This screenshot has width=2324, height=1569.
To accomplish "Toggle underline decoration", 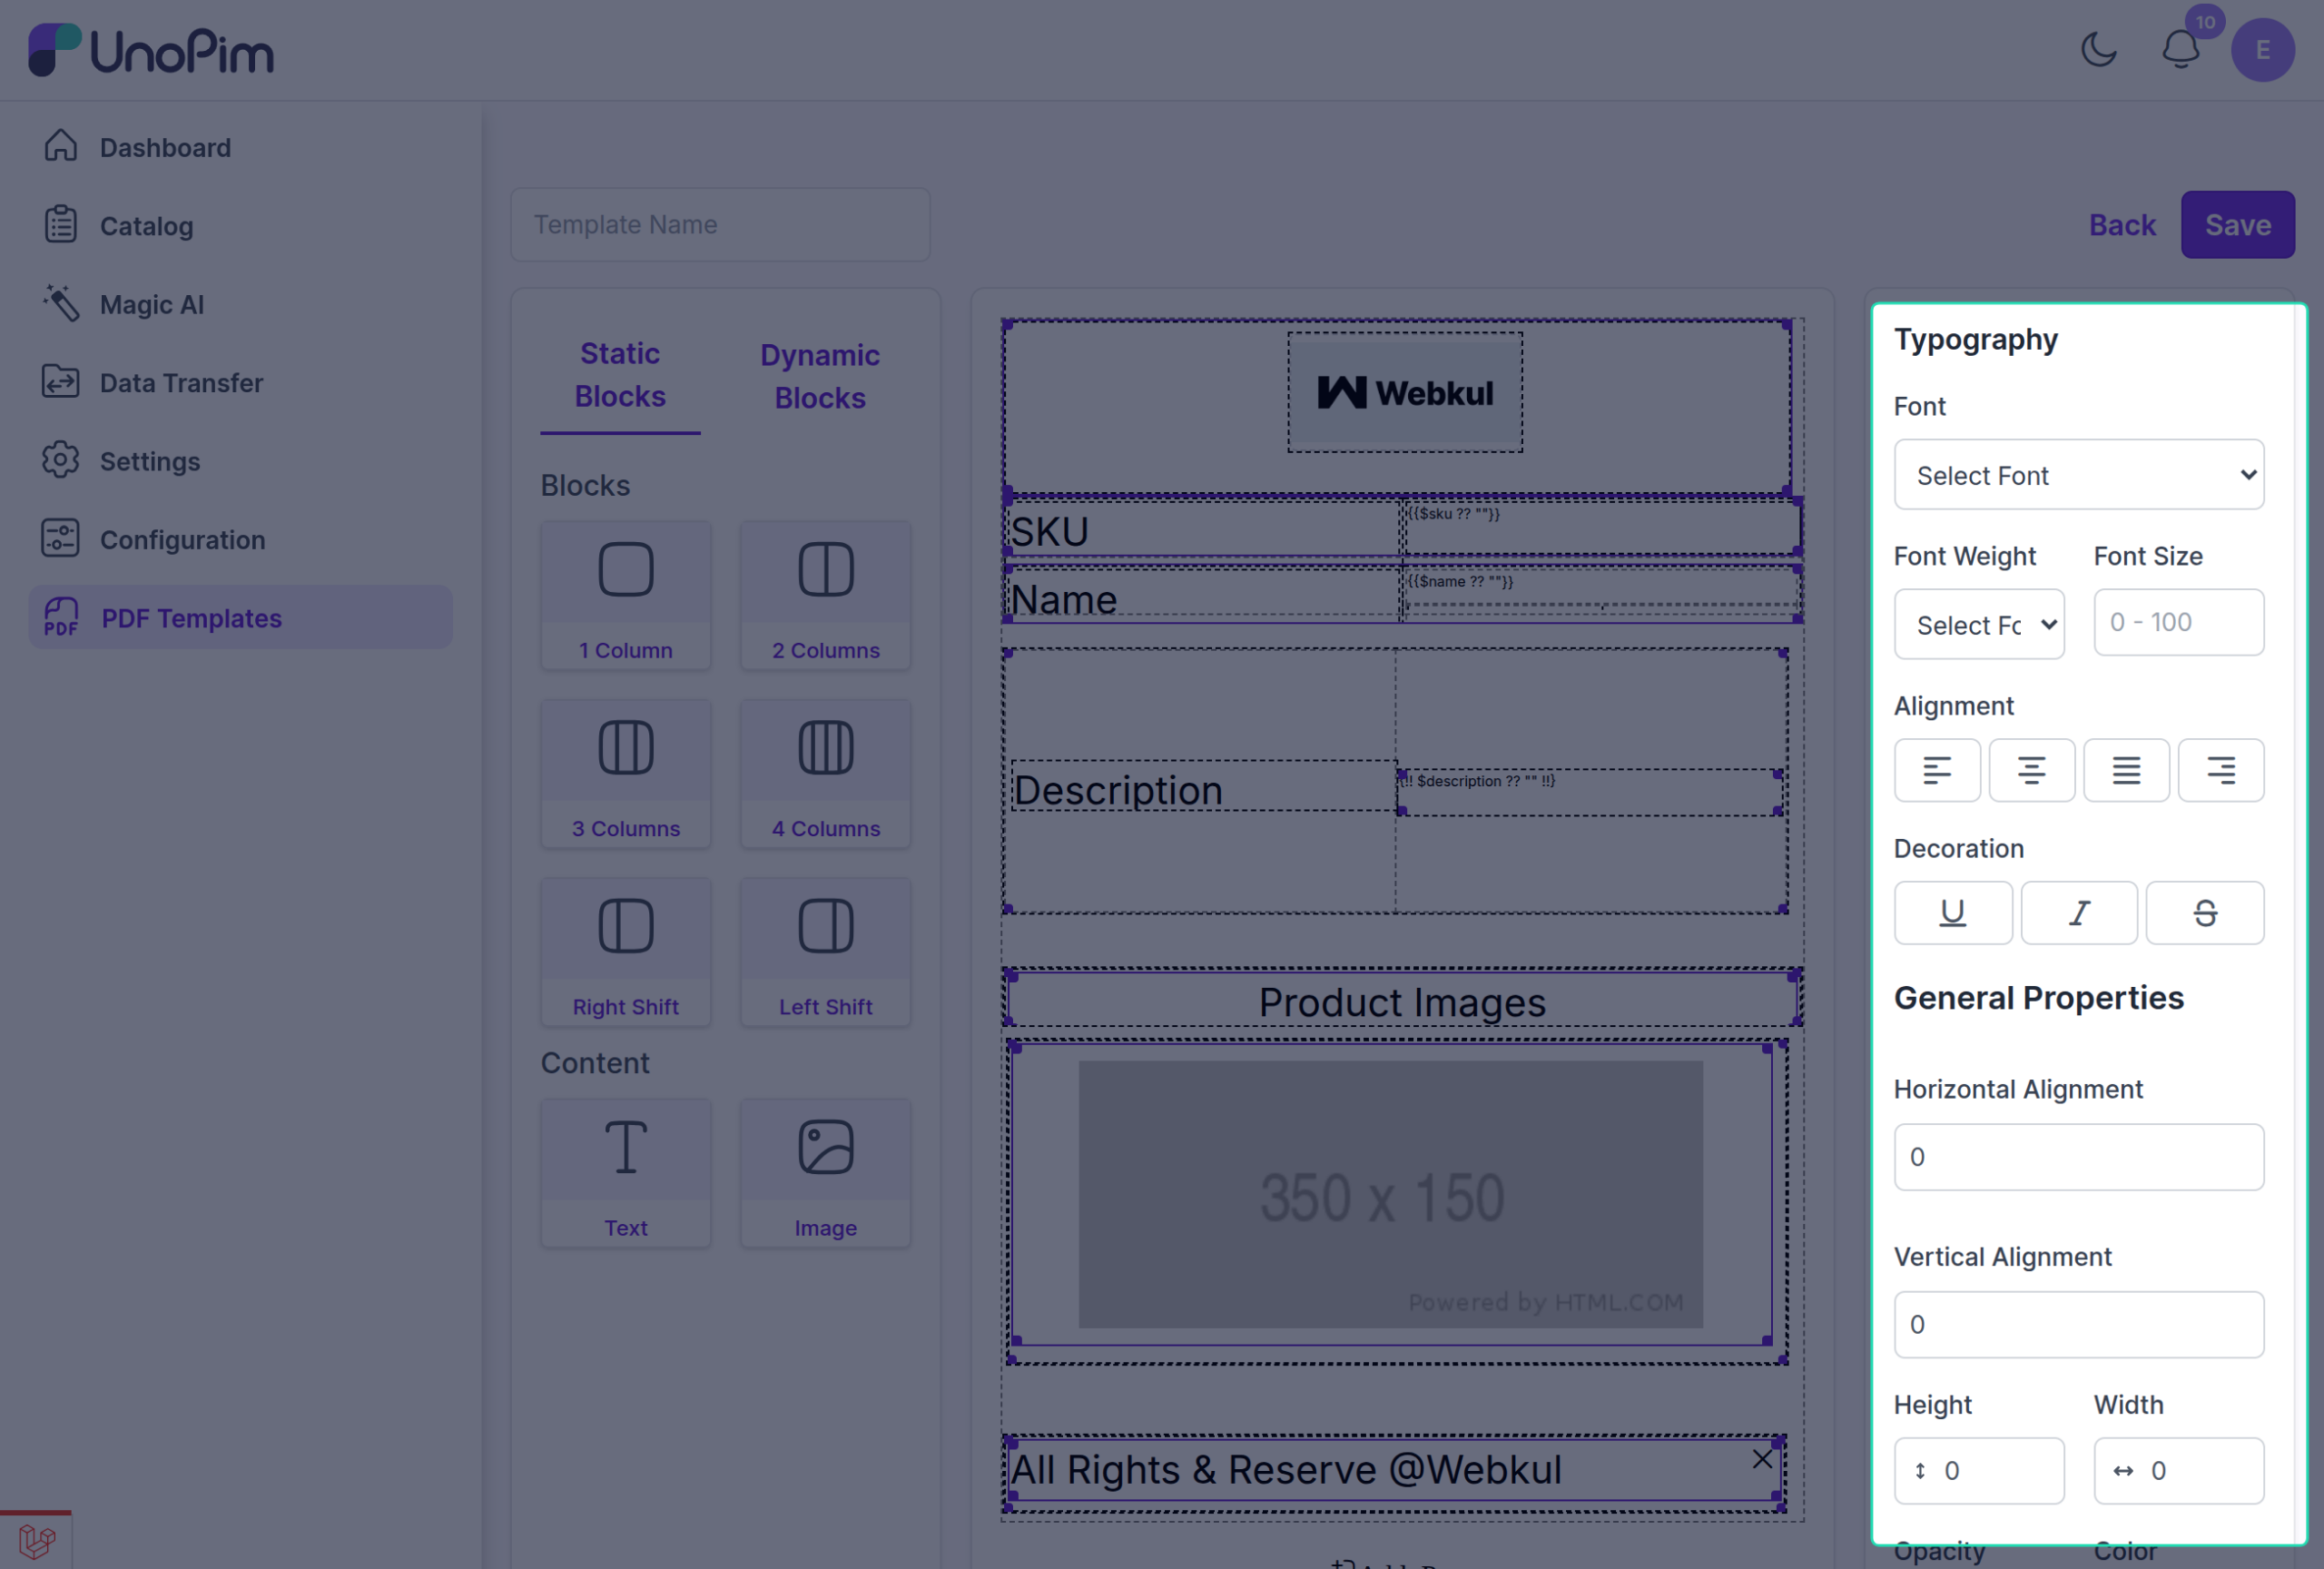I will tap(1952, 912).
